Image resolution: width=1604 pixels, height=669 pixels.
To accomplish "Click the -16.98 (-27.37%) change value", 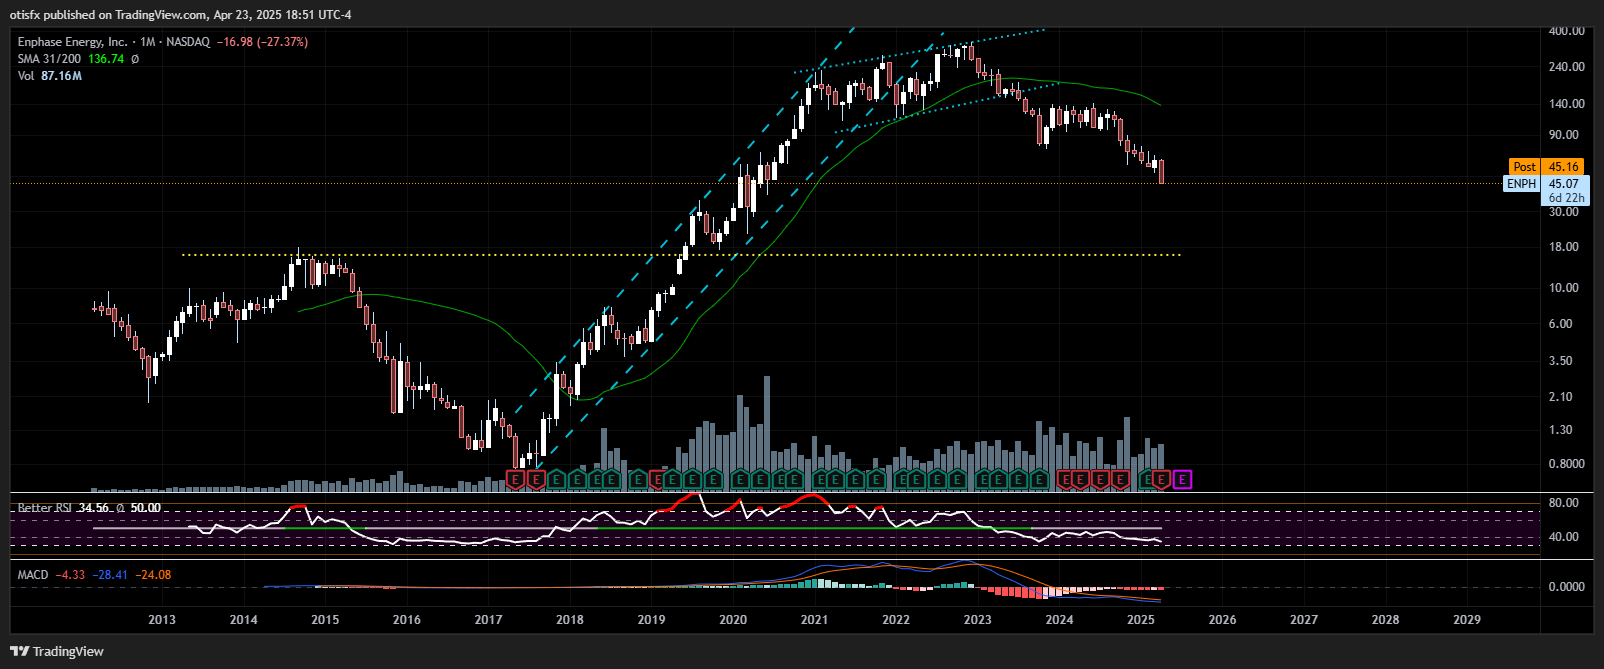I will coord(262,42).
